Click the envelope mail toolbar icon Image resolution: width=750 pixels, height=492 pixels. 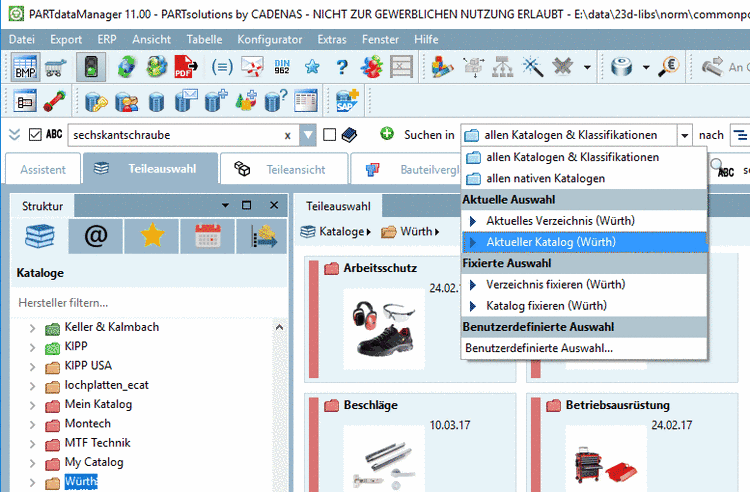coord(253,67)
